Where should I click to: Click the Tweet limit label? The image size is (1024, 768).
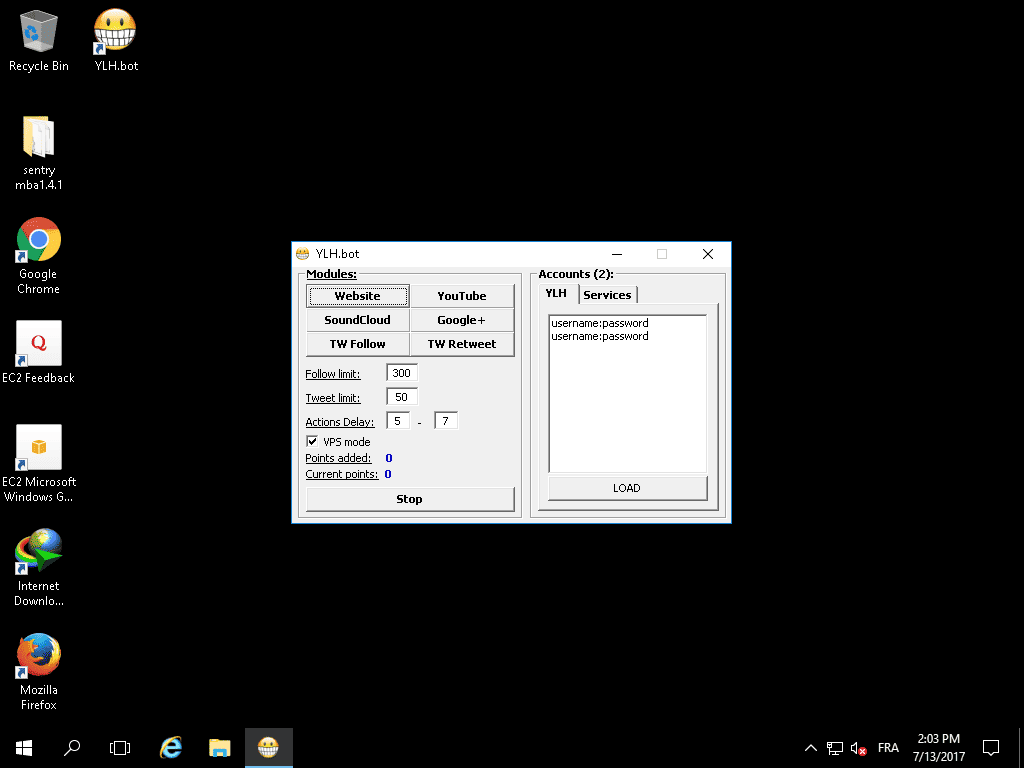(332, 398)
